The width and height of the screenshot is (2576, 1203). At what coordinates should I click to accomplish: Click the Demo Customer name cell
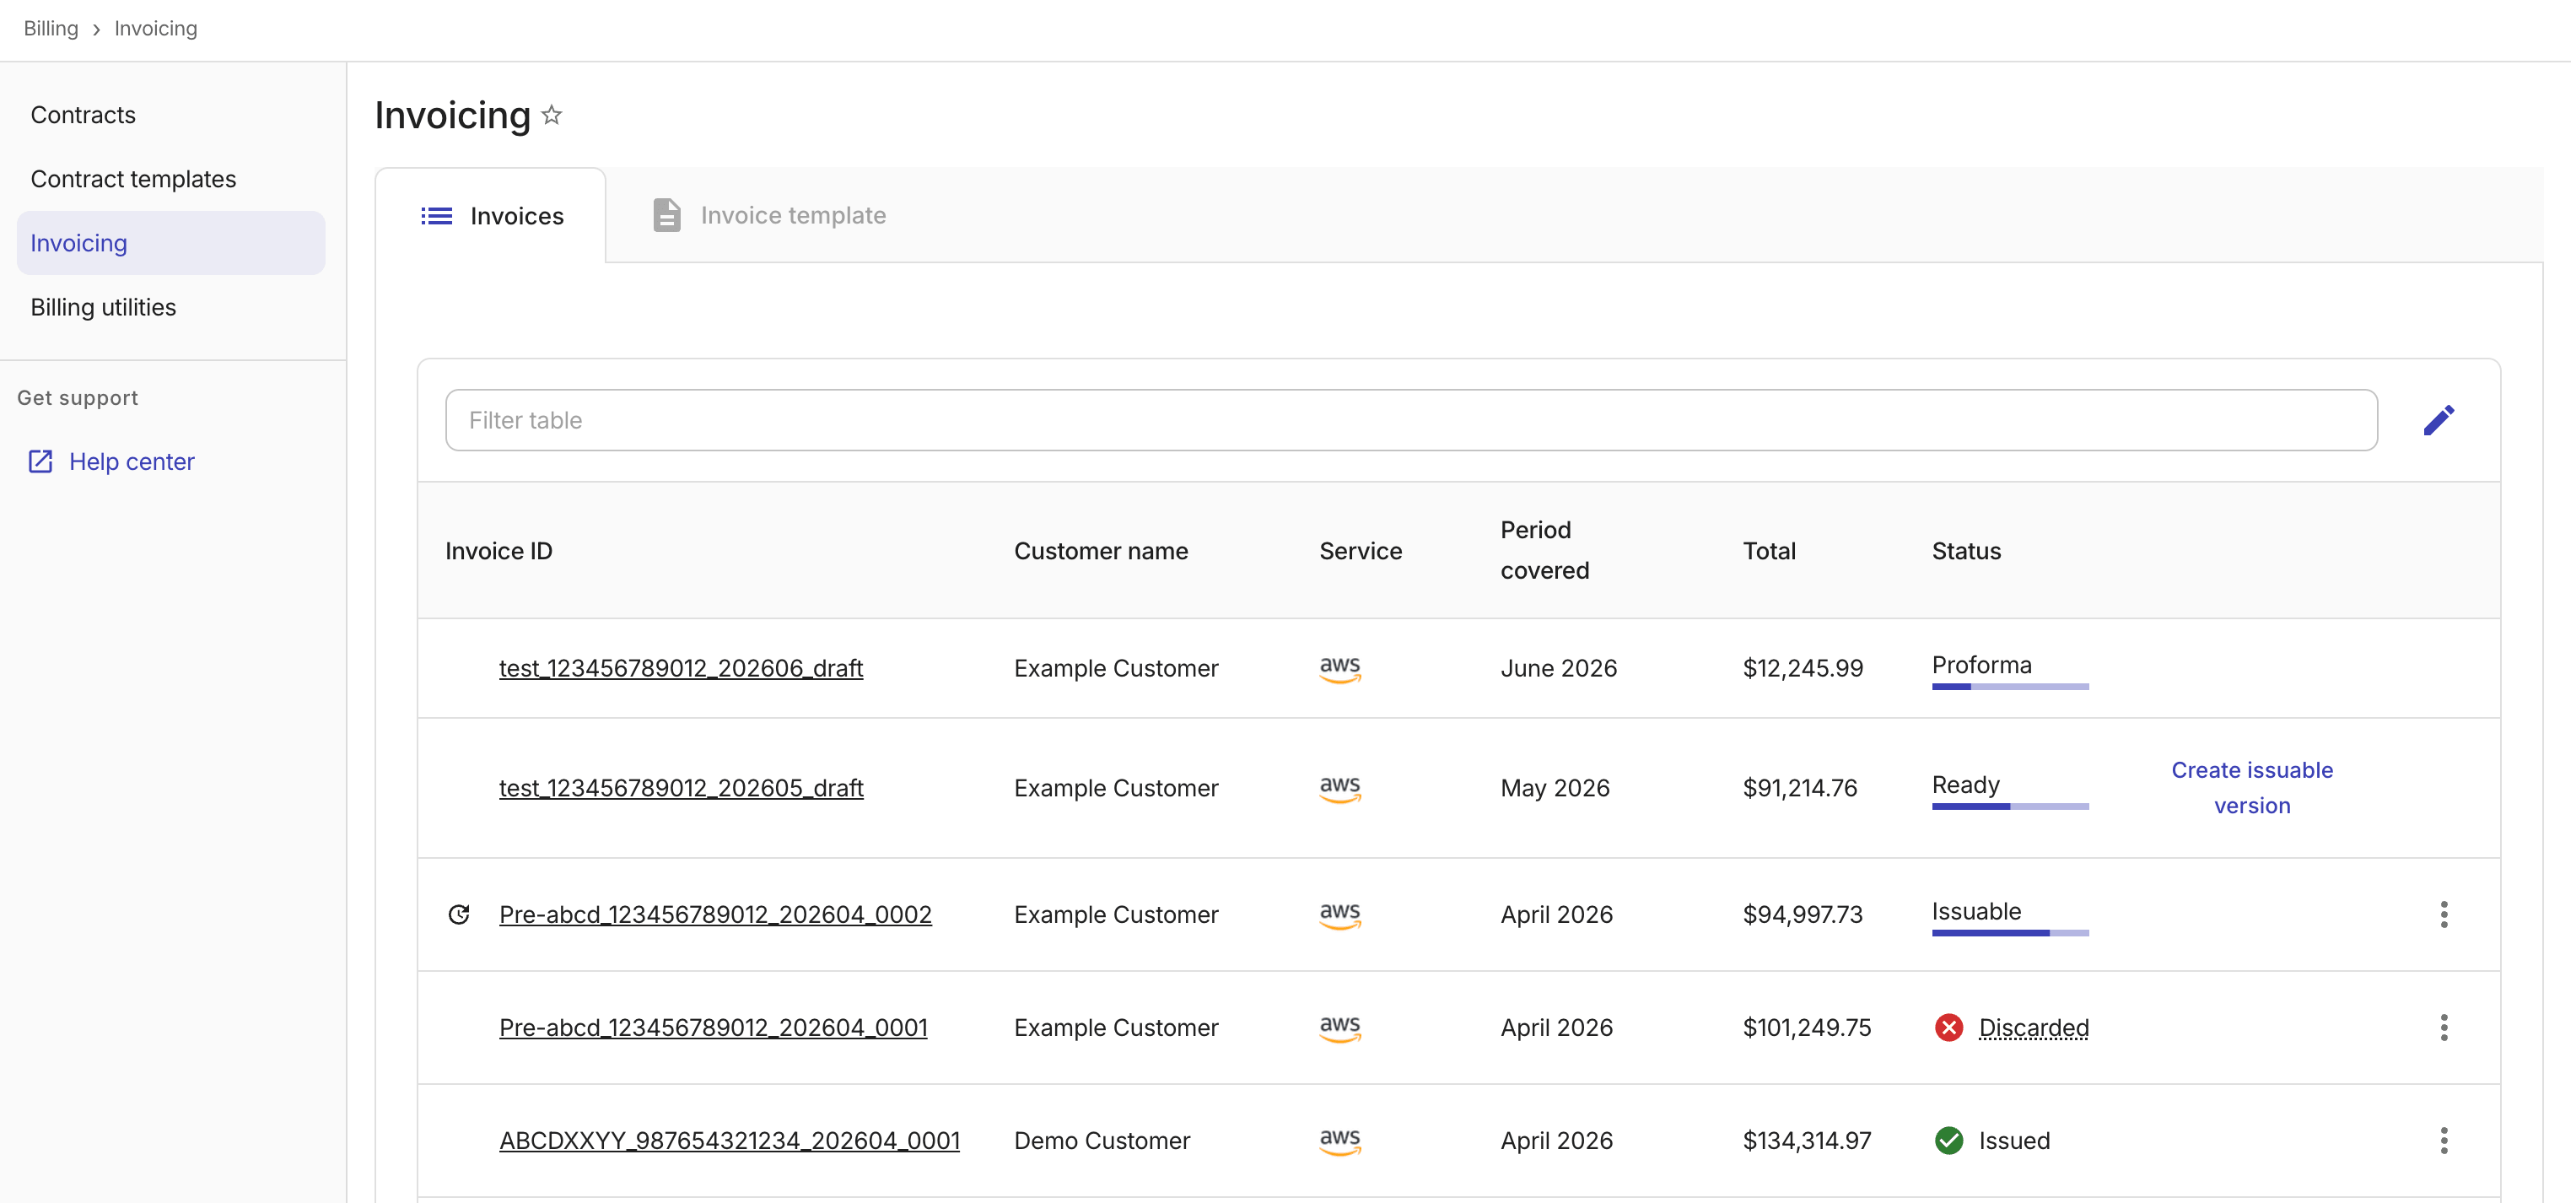(x=1102, y=1140)
